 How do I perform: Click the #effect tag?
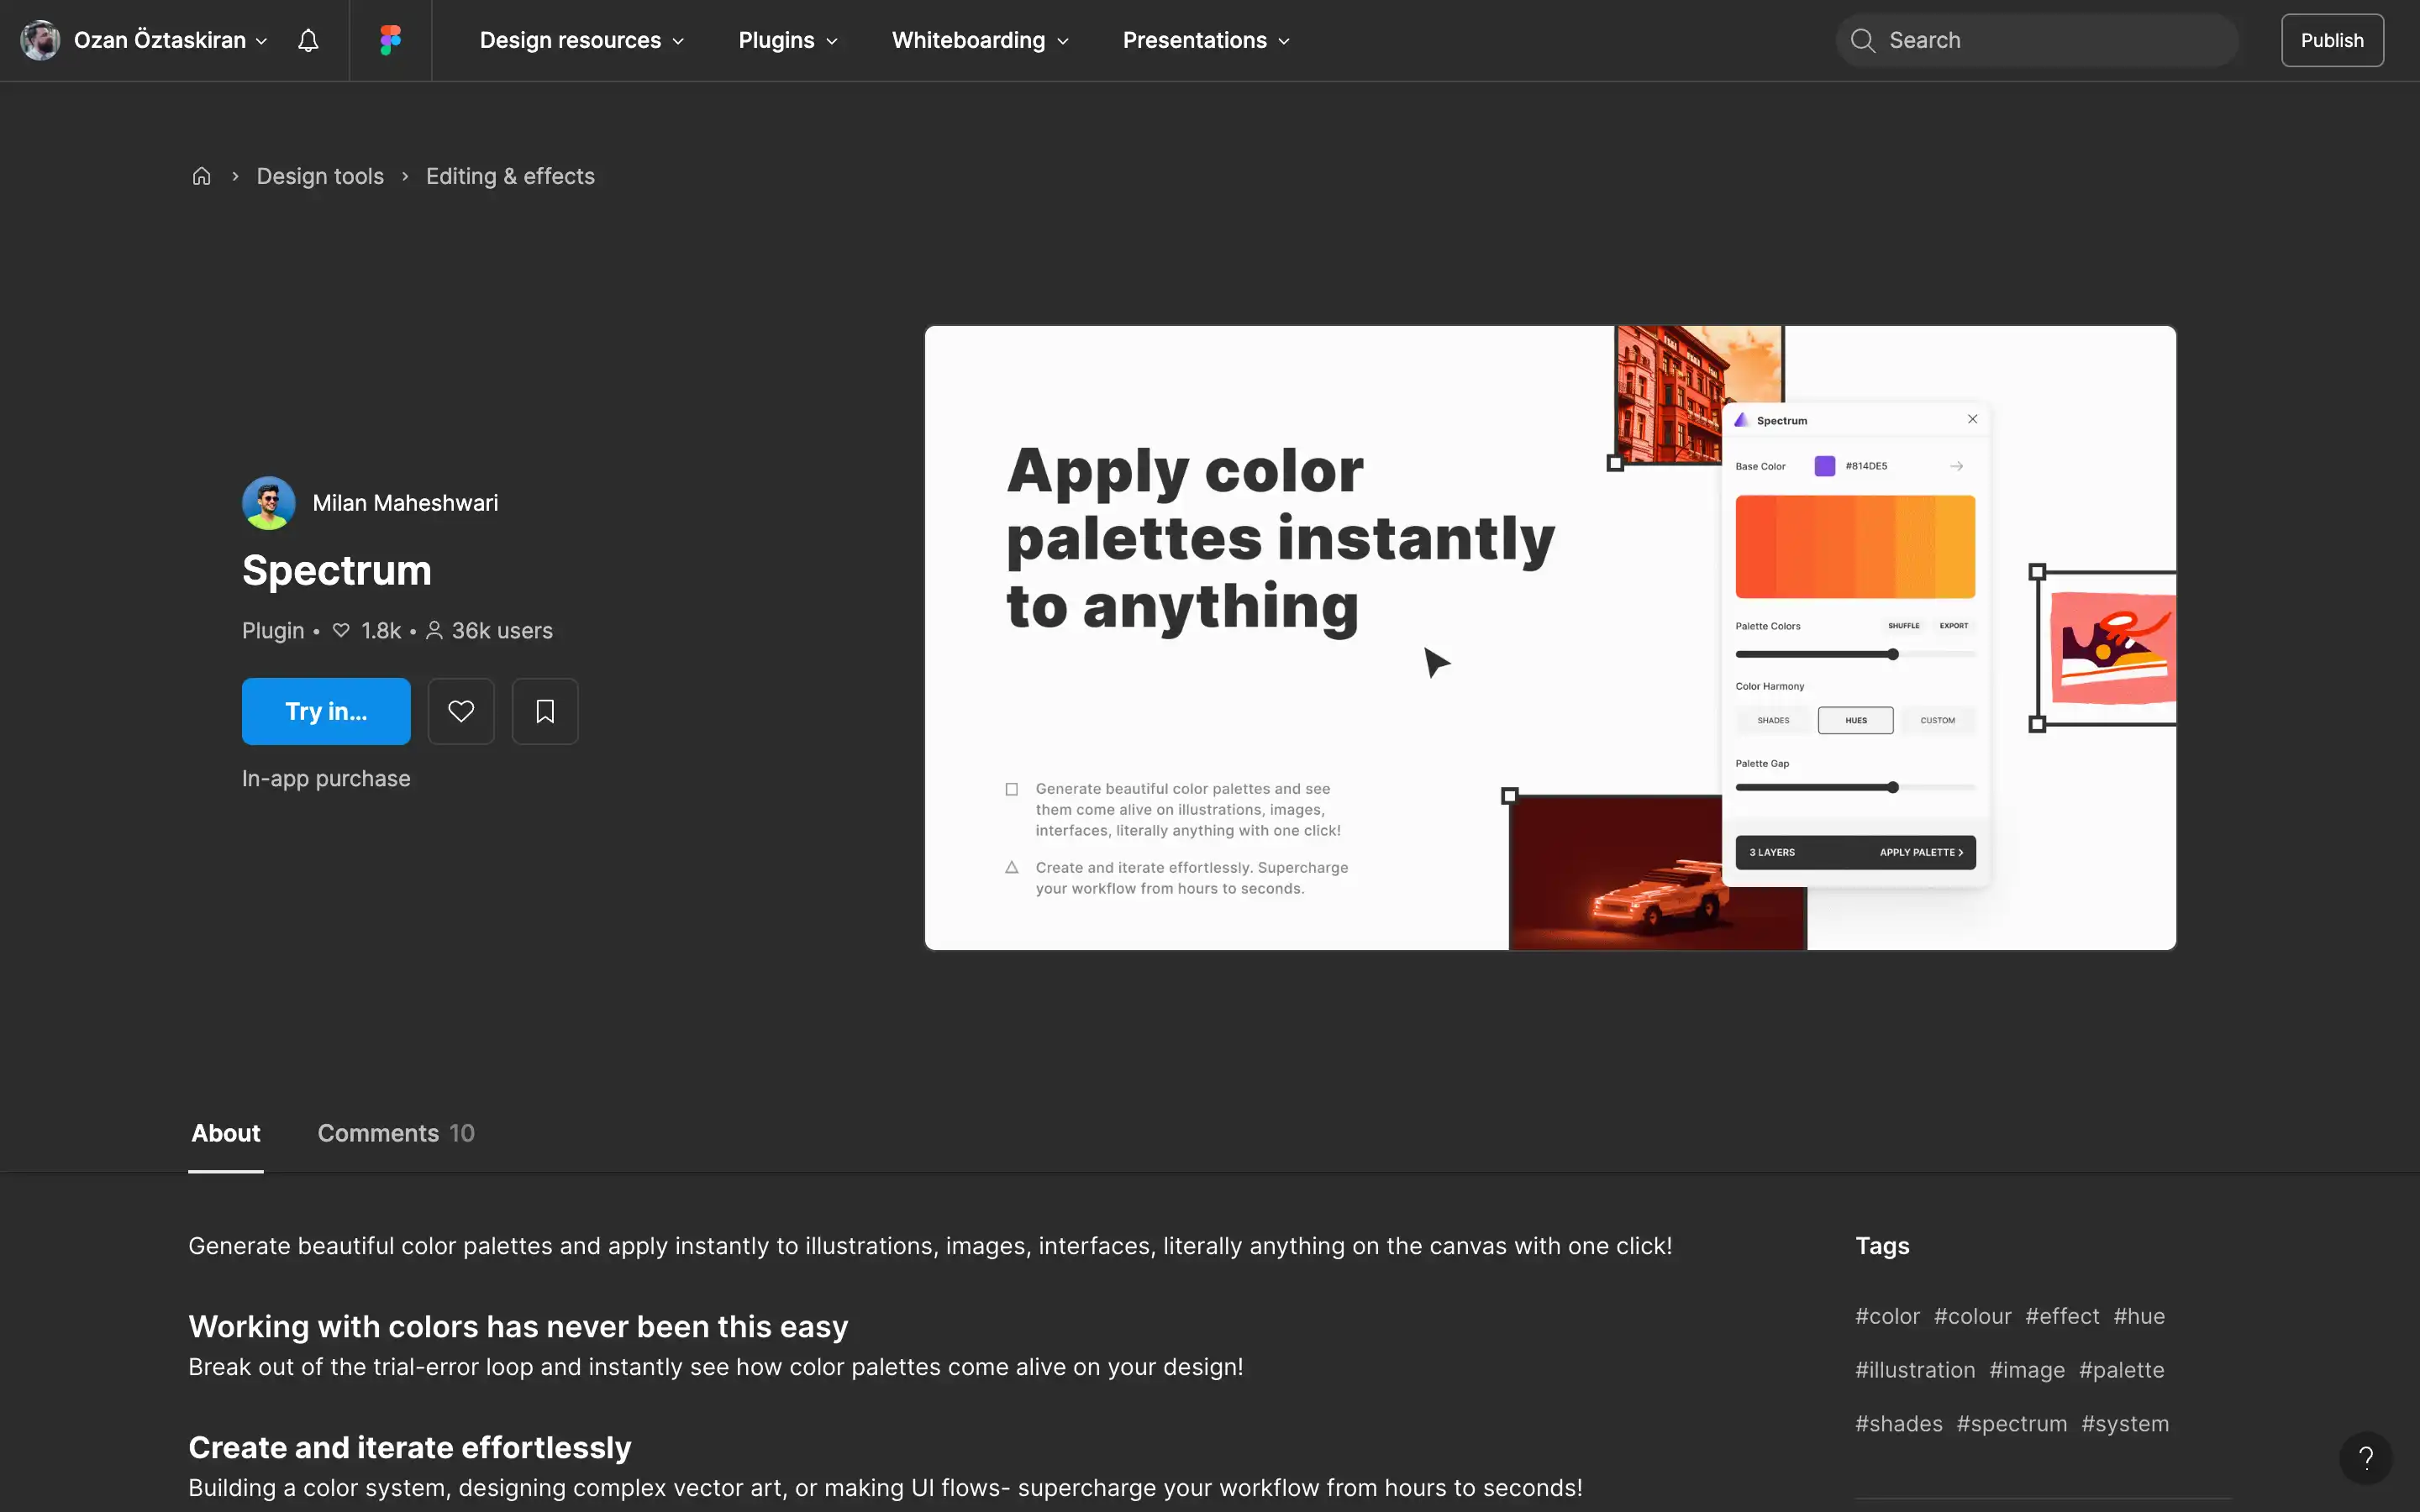pyautogui.click(x=2062, y=1316)
